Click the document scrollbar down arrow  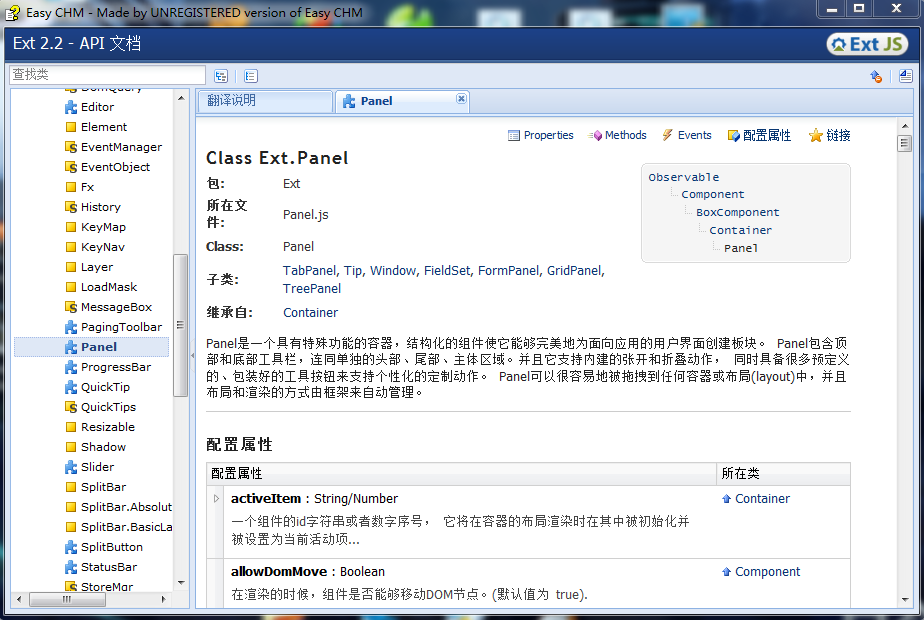pos(905,600)
